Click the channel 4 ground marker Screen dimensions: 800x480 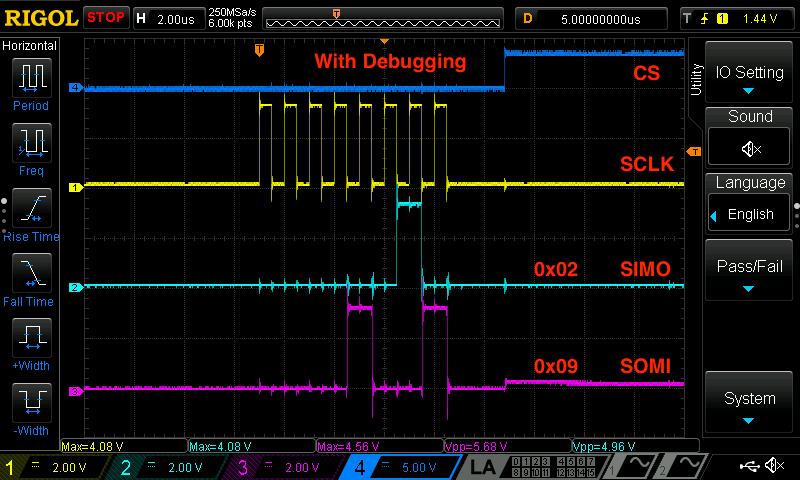pyautogui.click(x=76, y=87)
